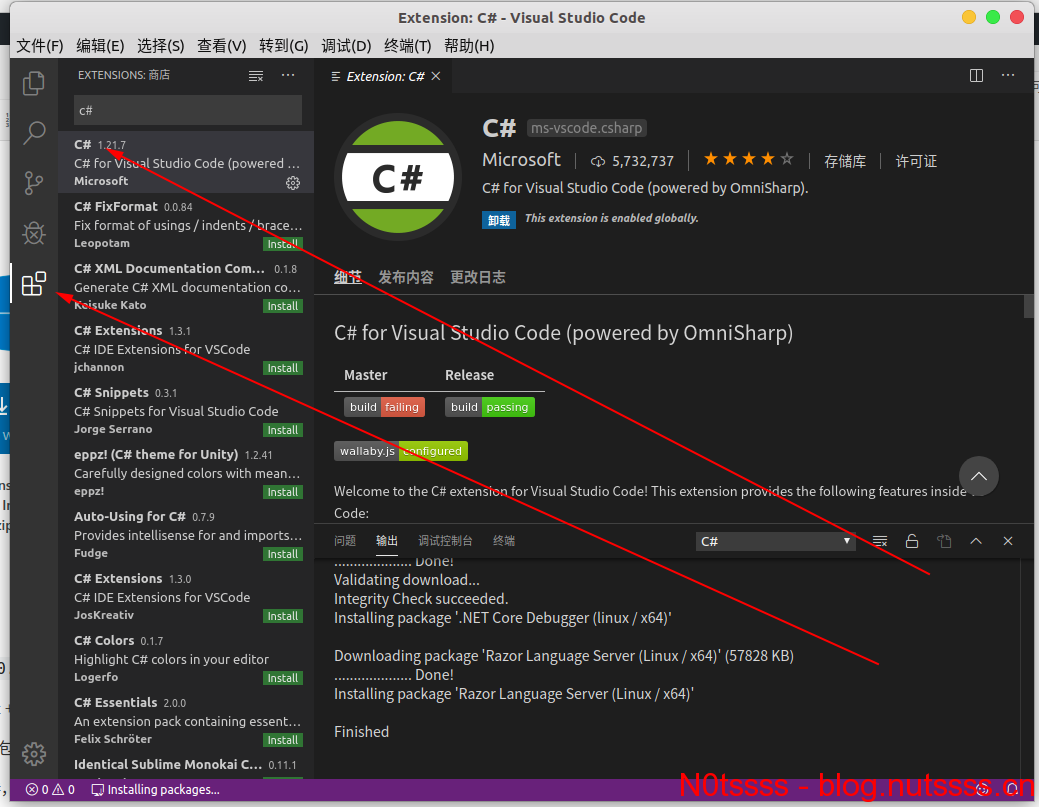Select the C# 1.21.7 extension by Microsoft
This screenshot has width=1039, height=807.
pyautogui.click(x=186, y=162)
